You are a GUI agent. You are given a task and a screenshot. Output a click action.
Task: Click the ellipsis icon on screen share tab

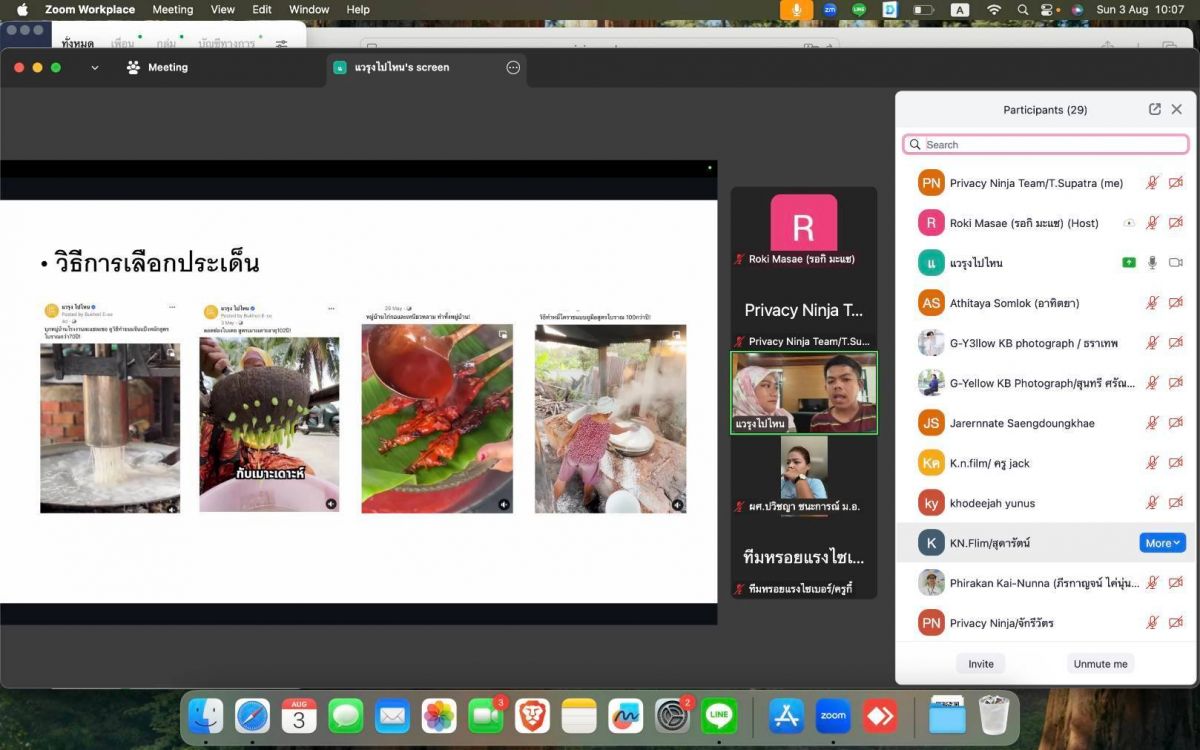click(x=513, y=67)
